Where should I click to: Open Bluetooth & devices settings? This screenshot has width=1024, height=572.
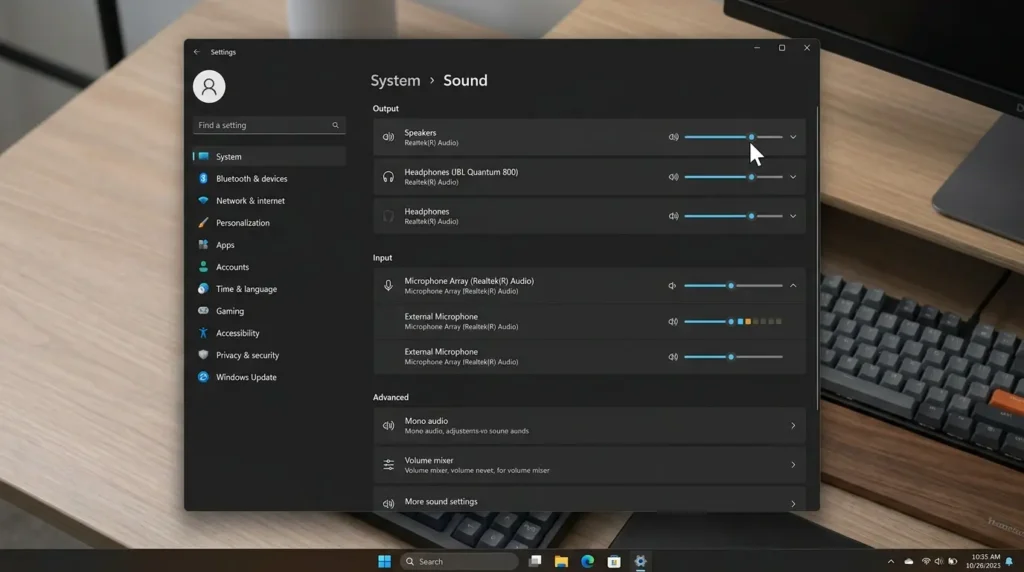(x=269, y=178)
